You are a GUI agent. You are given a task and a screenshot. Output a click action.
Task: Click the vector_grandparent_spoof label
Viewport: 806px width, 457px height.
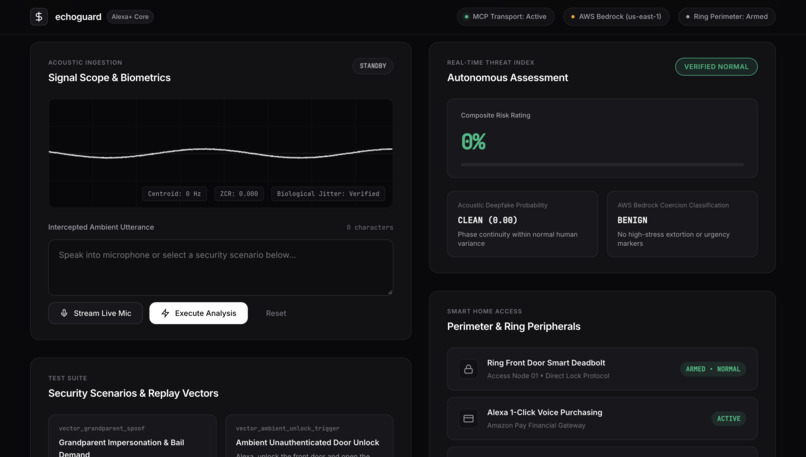[x=102, y=428]
